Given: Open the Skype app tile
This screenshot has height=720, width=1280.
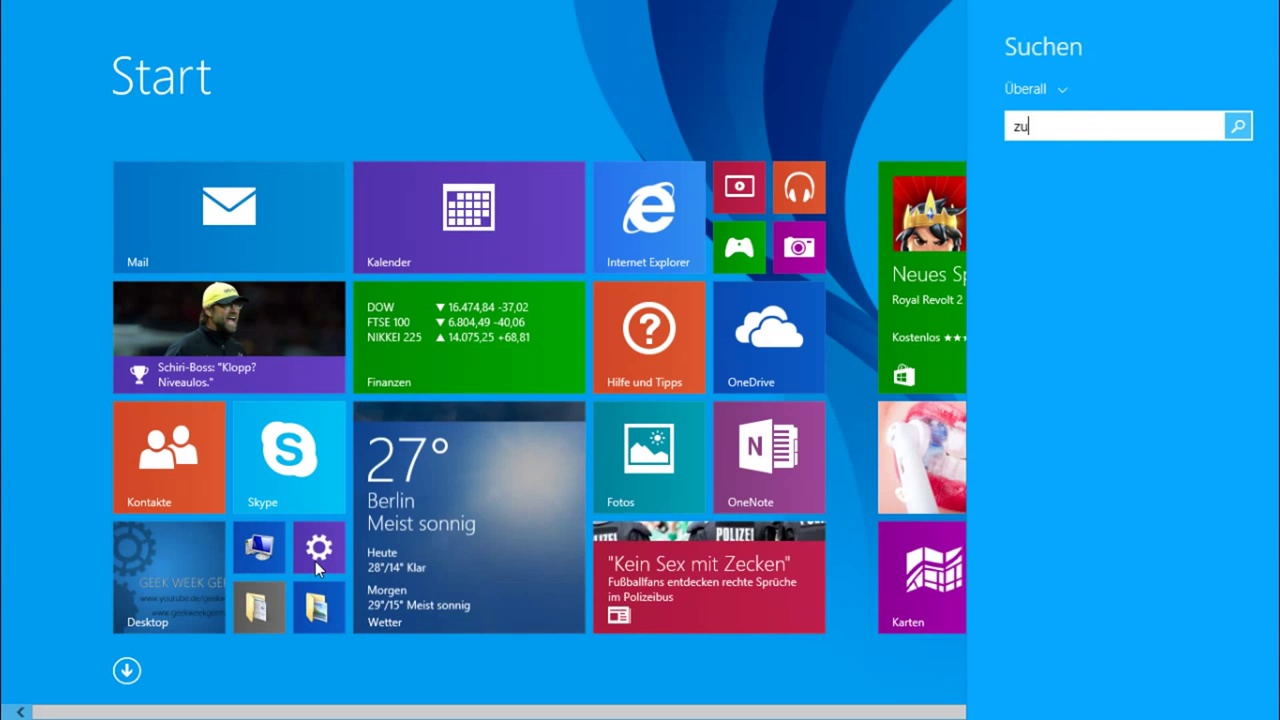Looking at the screenshot, I should click(288, 457).
